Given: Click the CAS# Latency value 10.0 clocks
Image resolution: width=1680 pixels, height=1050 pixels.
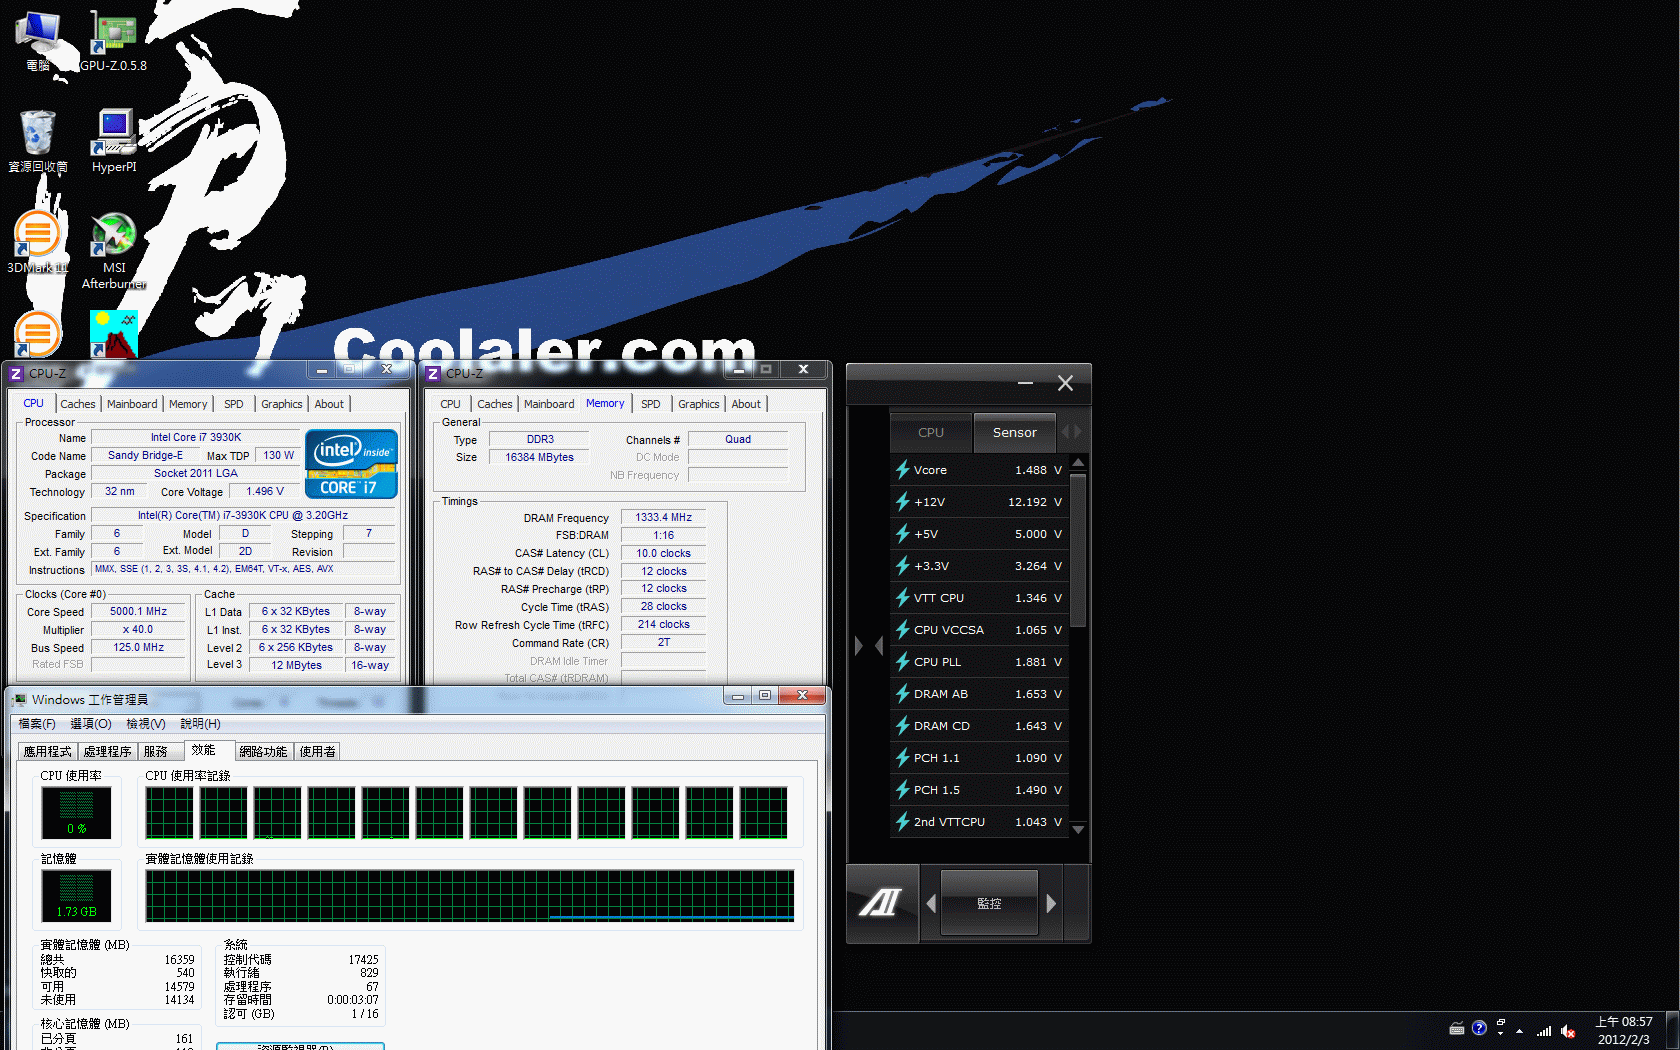Looking at the screenshot, I should [x=663, y=554].
